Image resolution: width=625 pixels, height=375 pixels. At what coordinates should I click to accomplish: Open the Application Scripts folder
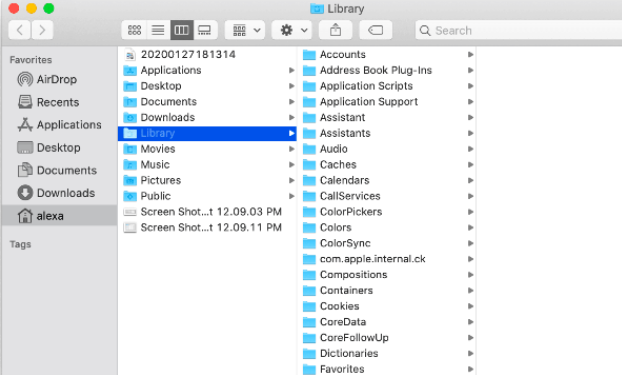point(387,86)
